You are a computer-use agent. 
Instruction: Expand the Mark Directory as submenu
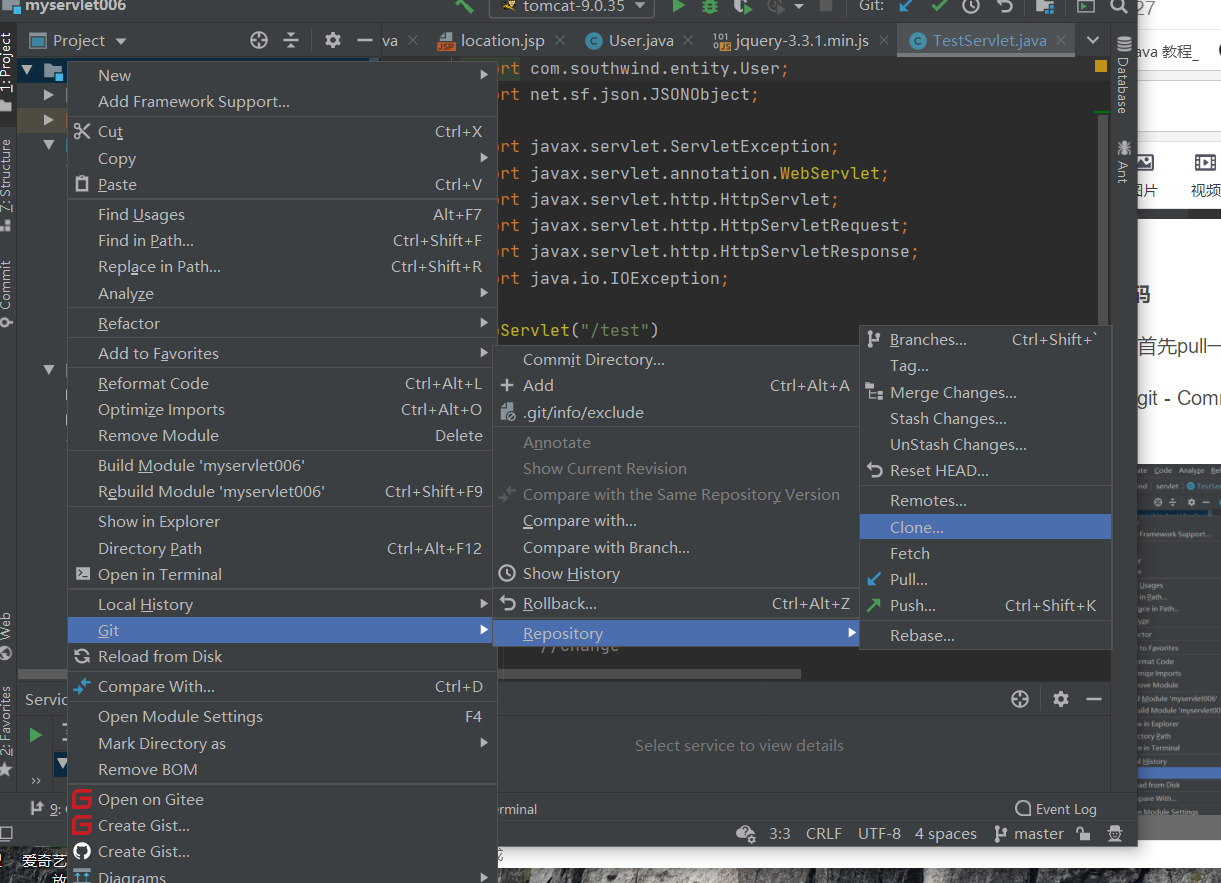coord(281,743)
